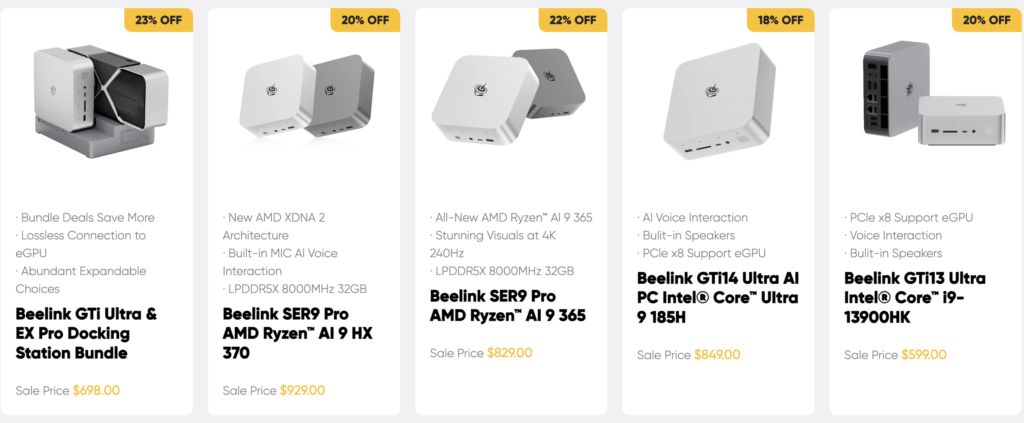Click the 22% OFF discount badge
The height and width of the screenshot is (423, 1024).
coord(572,20)
